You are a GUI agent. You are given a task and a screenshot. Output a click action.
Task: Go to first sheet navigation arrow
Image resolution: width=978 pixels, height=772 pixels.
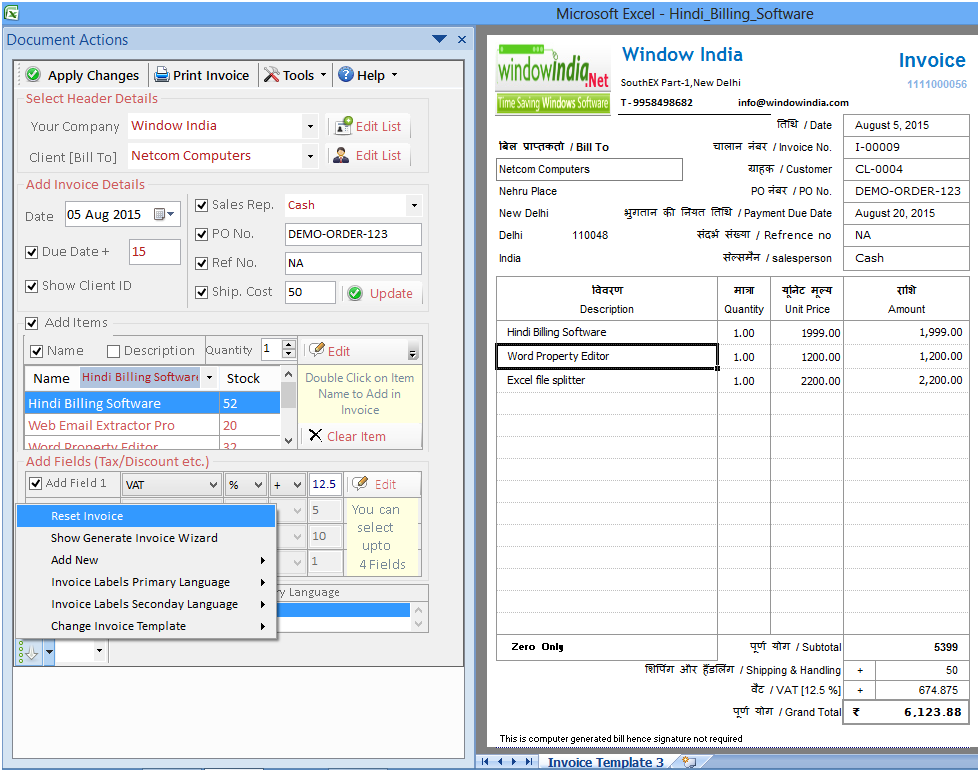[x=485, y=761]
